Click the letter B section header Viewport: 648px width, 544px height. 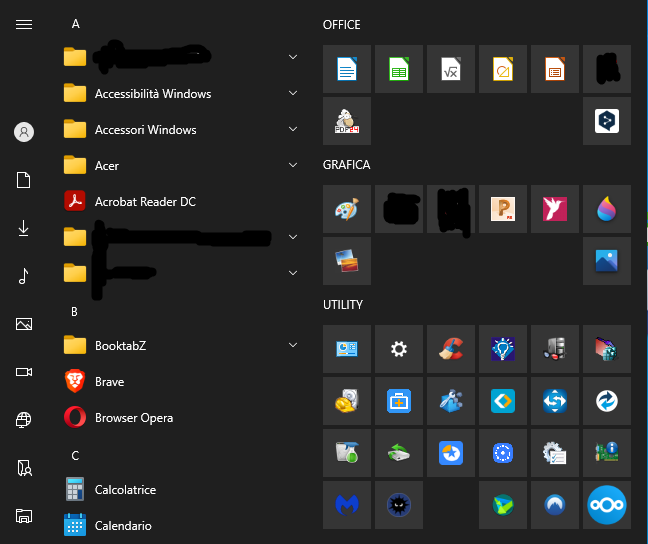click(x=74, y=312)
